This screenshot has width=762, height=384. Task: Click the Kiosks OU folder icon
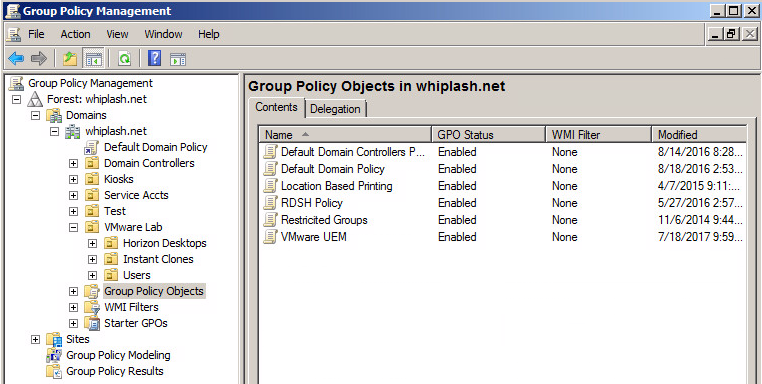(92, 179)
